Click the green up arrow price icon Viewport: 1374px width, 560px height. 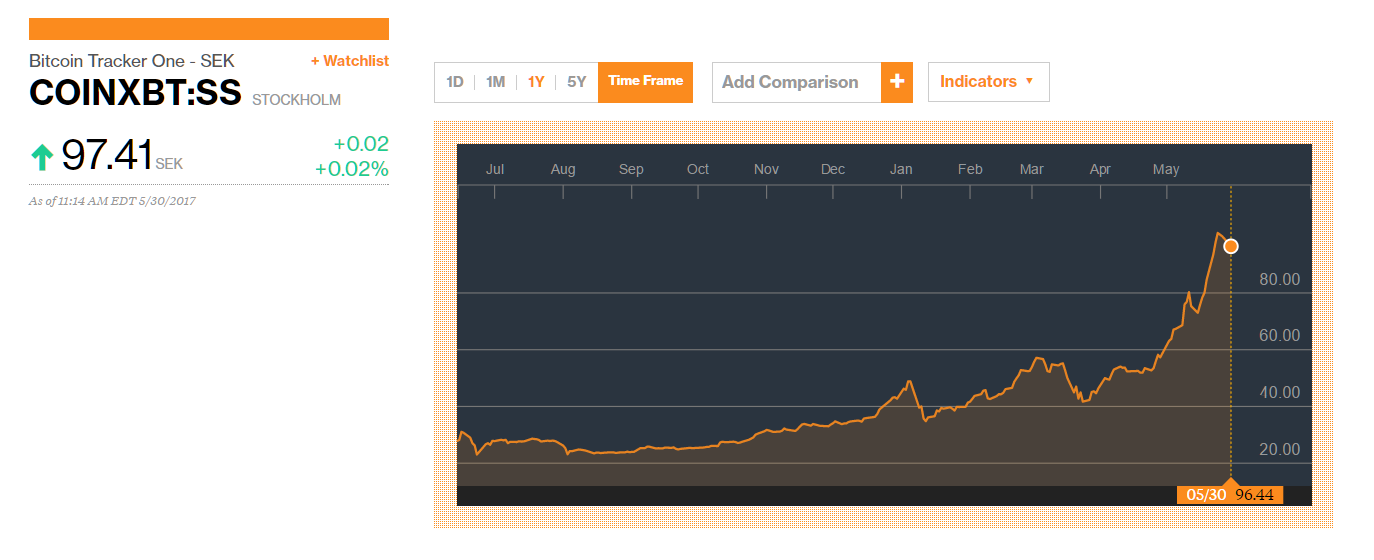pos(42,157)
